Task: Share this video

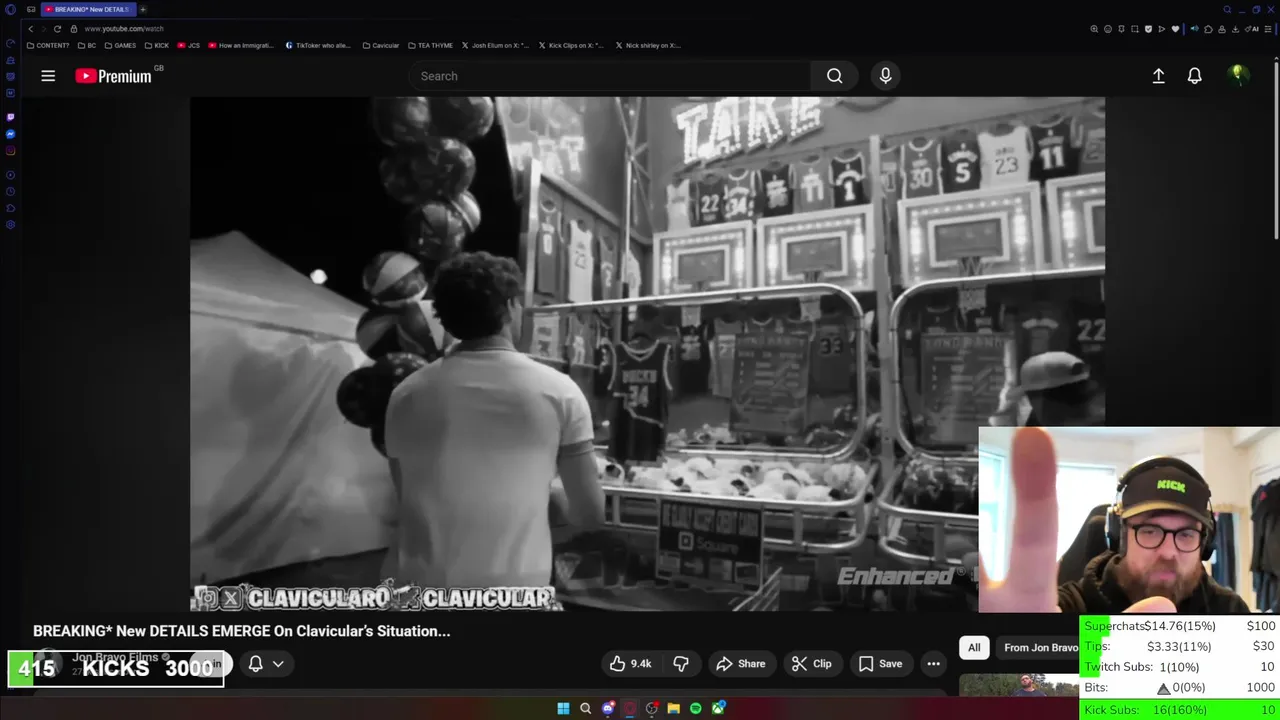Action: coord(741,664)
